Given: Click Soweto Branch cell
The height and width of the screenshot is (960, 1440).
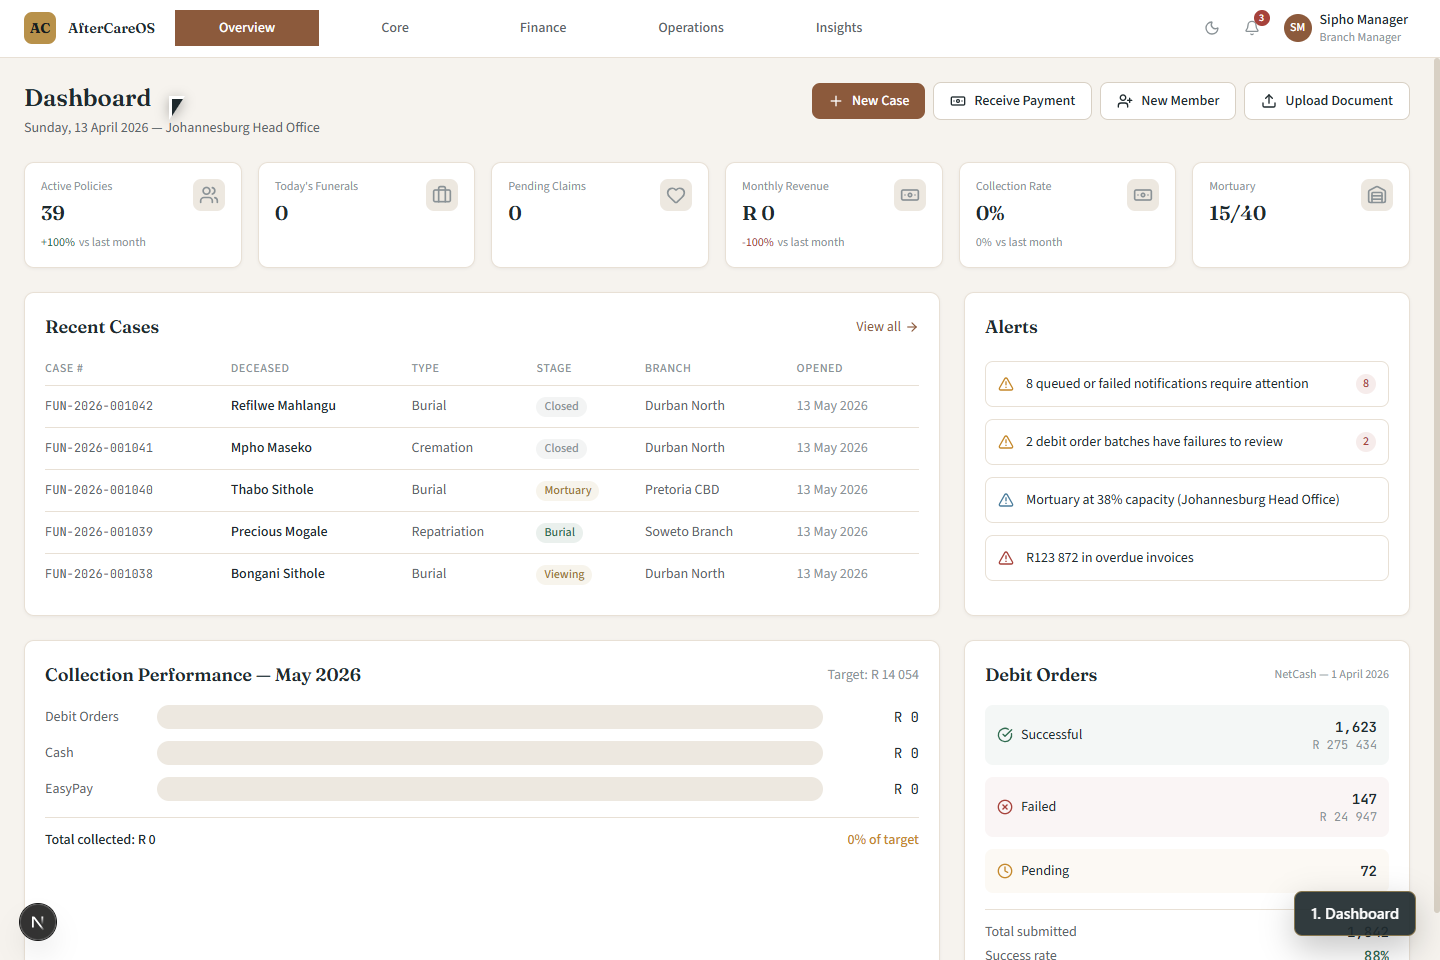Looking at the screenshot, I should pos(689,532).
